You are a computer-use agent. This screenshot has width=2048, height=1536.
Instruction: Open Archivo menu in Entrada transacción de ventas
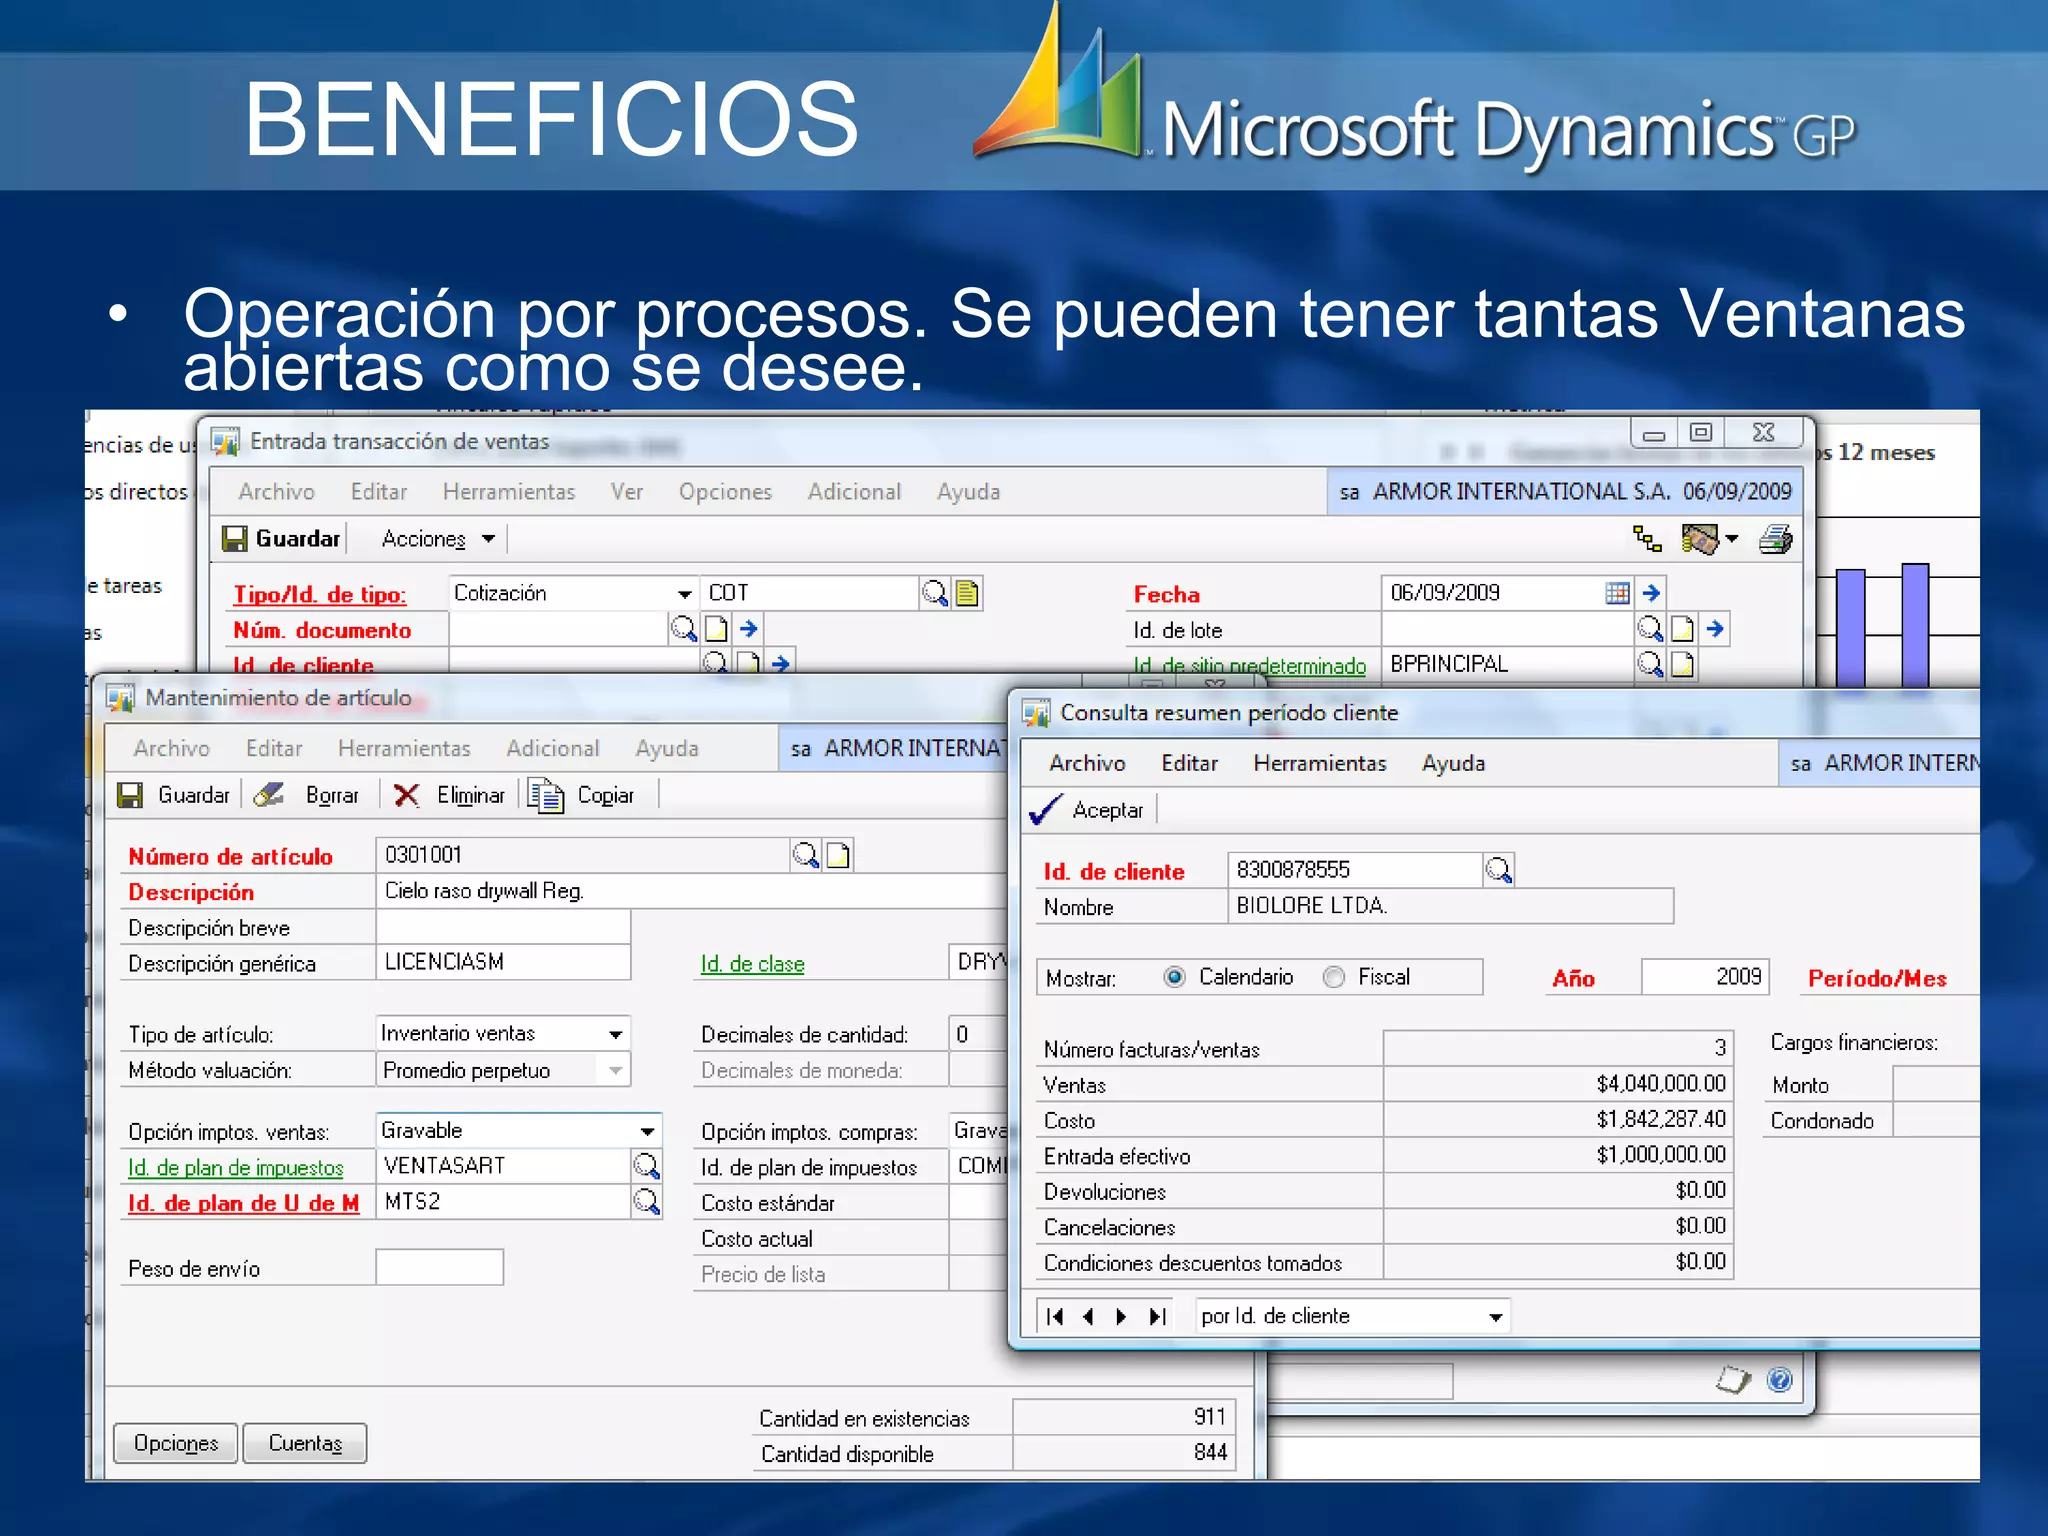point(276,492)
